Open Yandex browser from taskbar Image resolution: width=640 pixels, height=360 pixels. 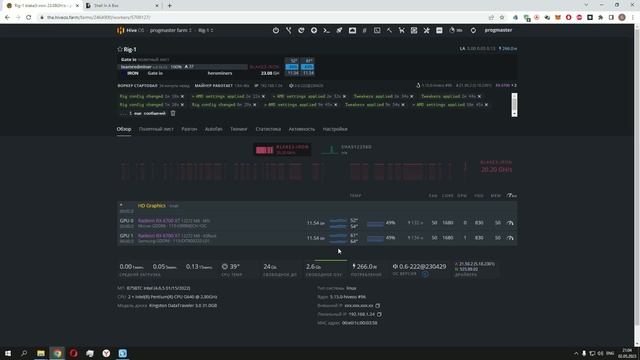(106, 353)
